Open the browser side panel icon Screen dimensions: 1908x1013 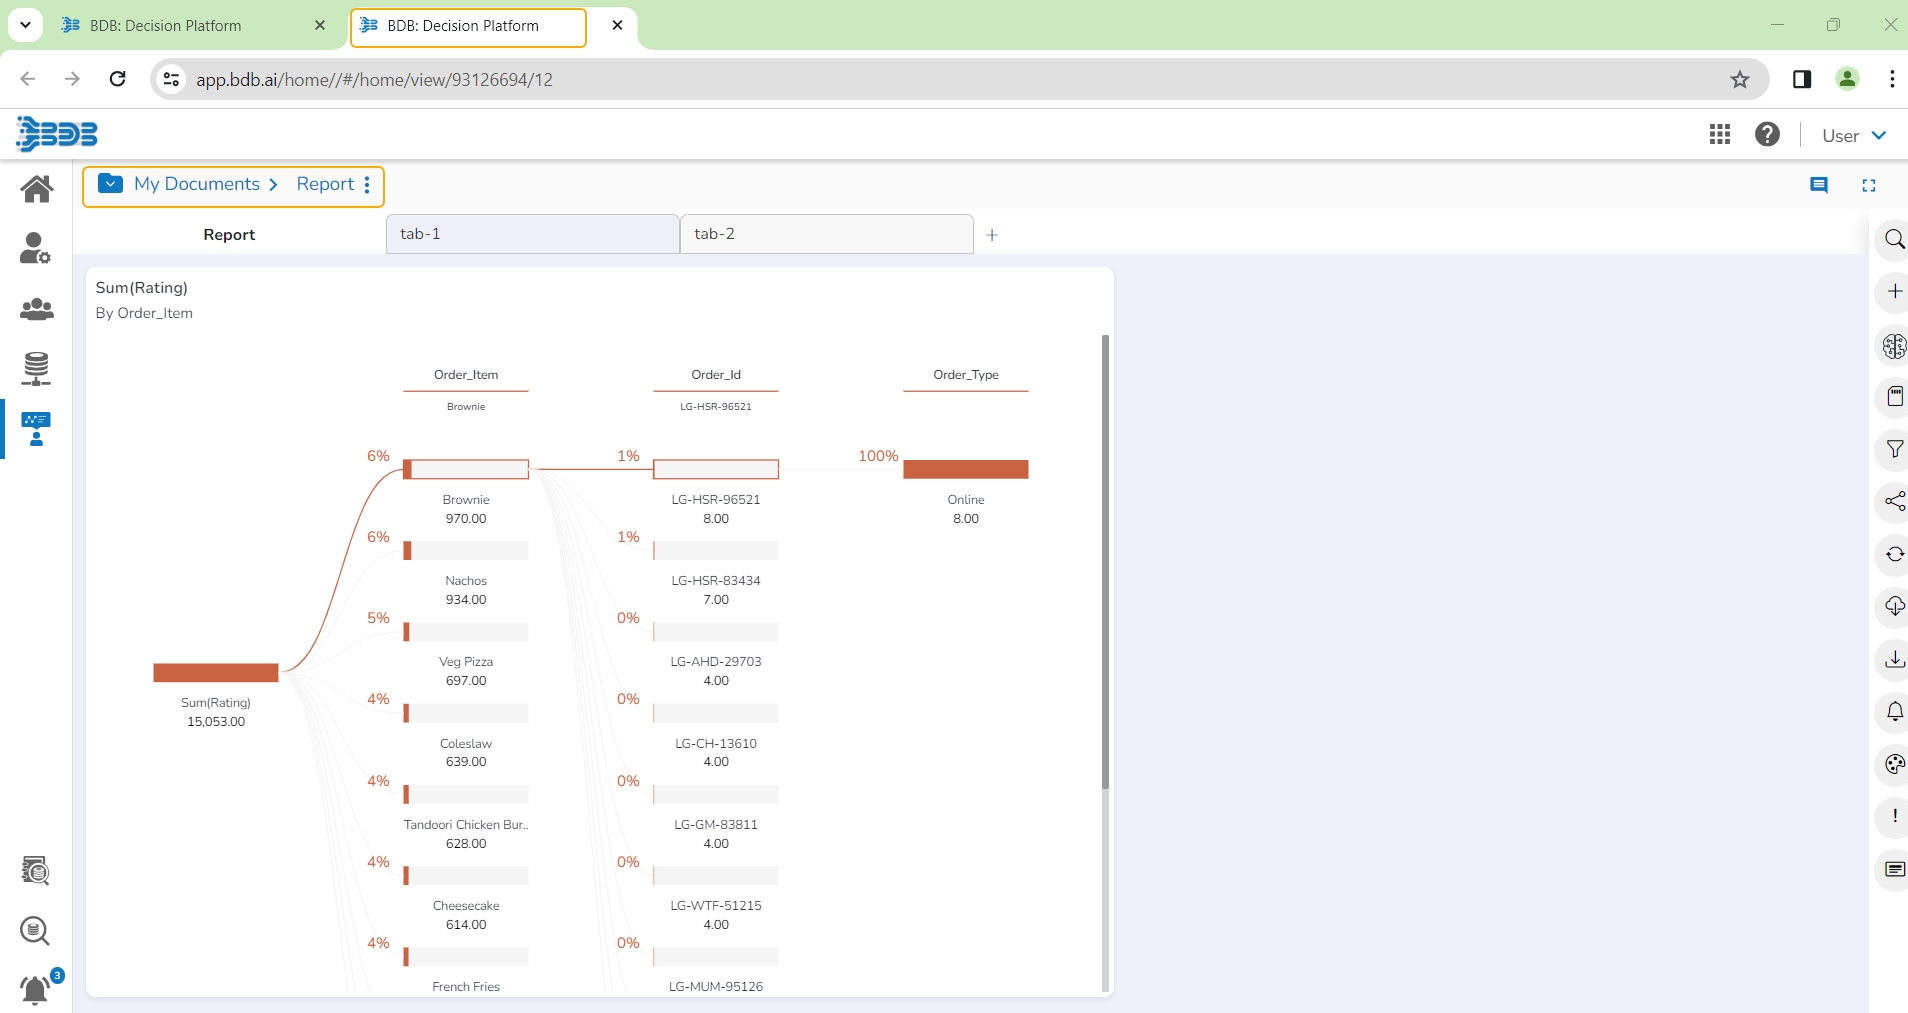click(1802, 79)
